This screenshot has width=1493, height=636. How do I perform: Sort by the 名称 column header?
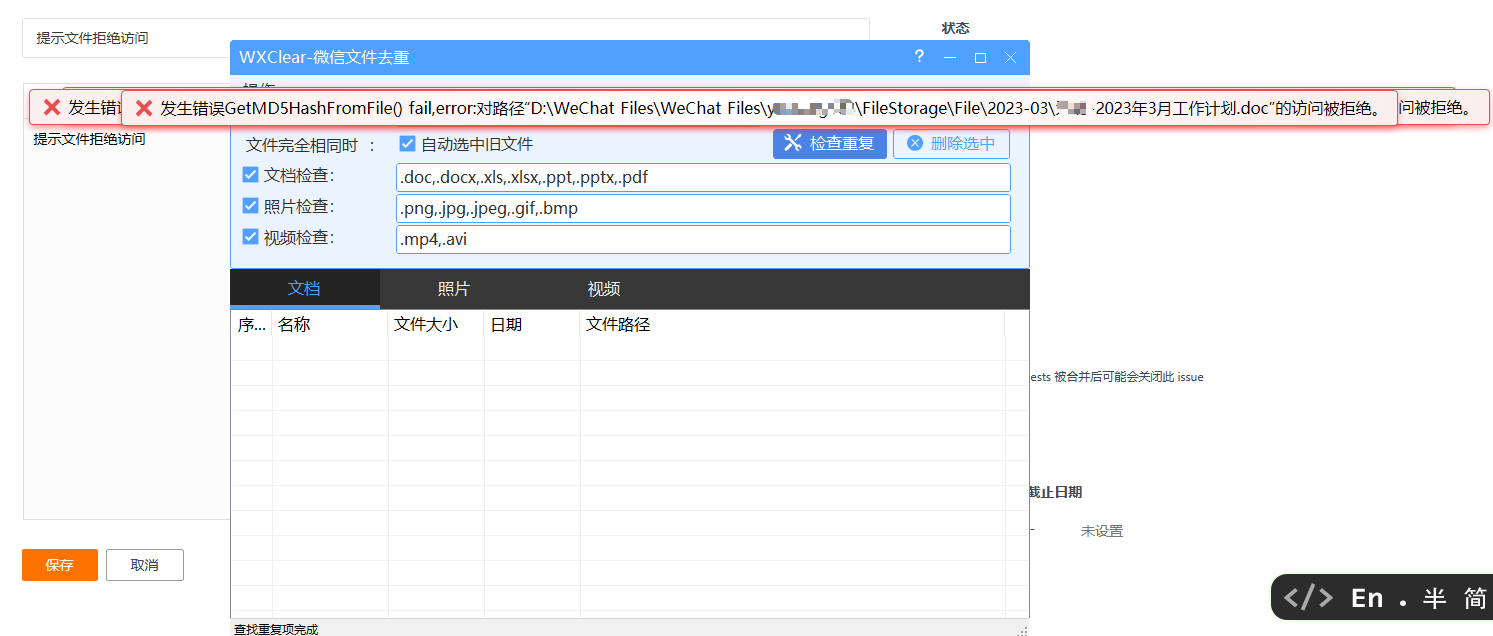pos(330,324)
